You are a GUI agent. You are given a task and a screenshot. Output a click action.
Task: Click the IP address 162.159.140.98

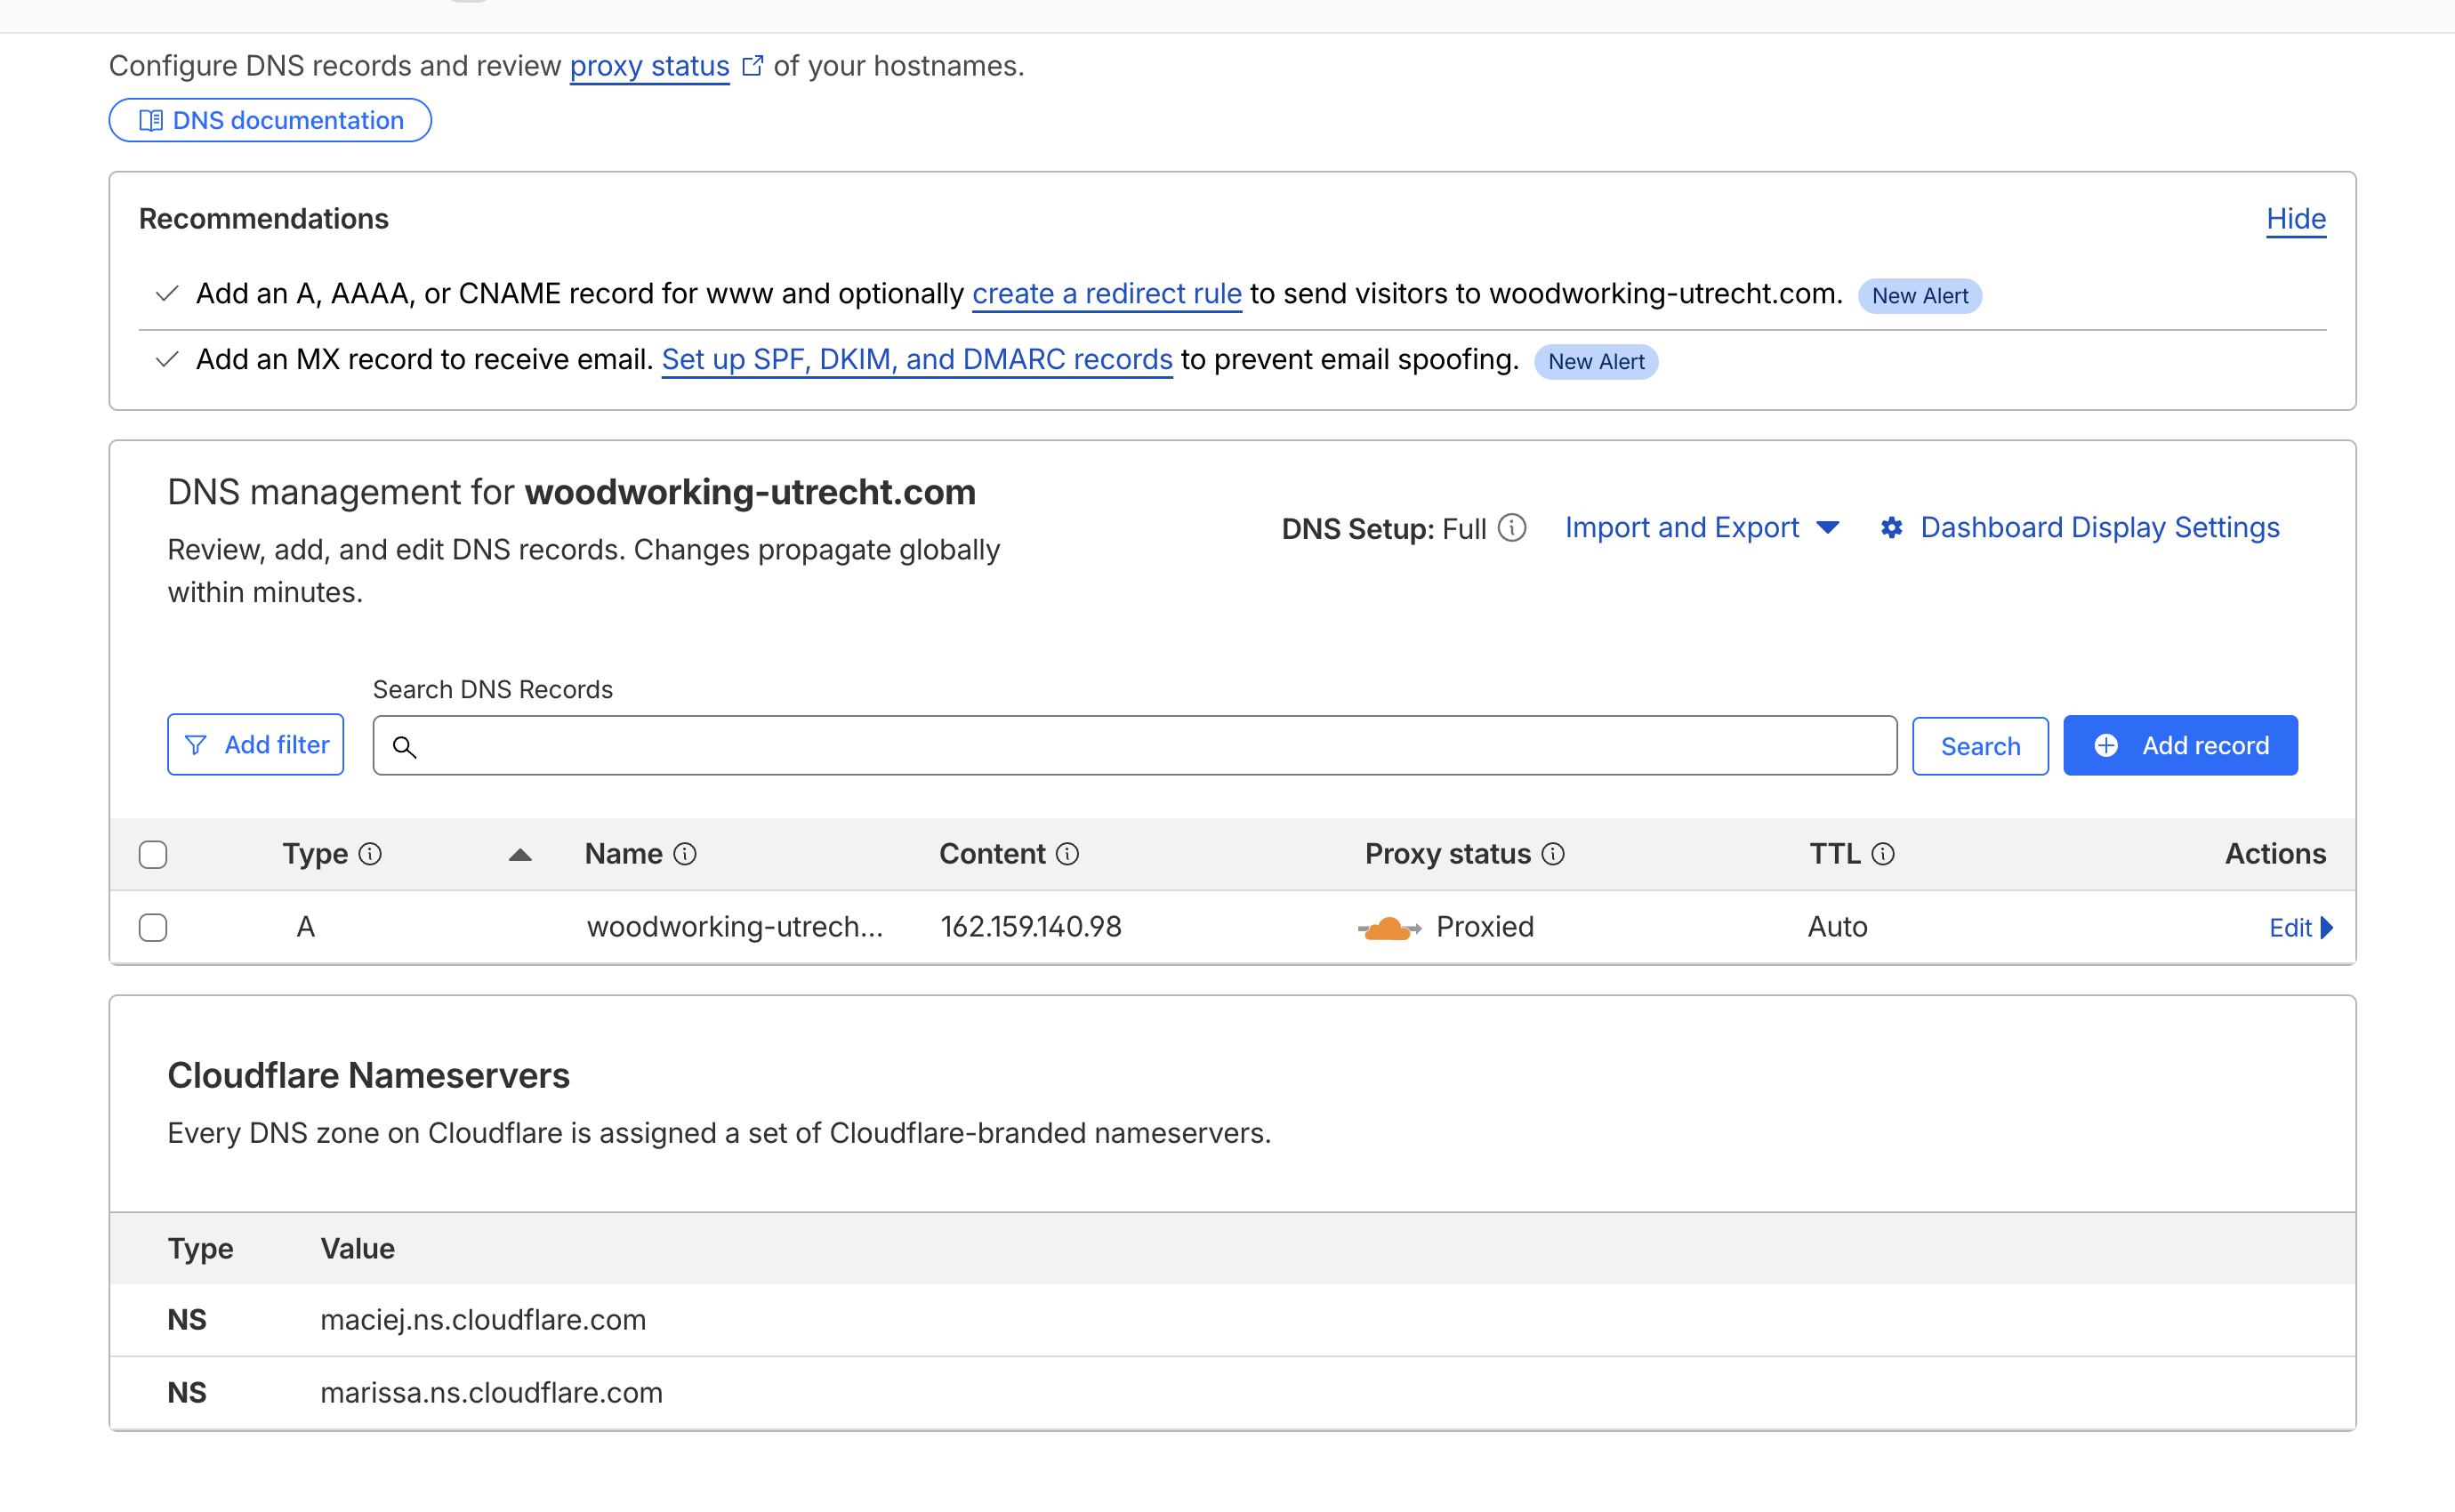pyautogui.click(x=1031, y=927)
